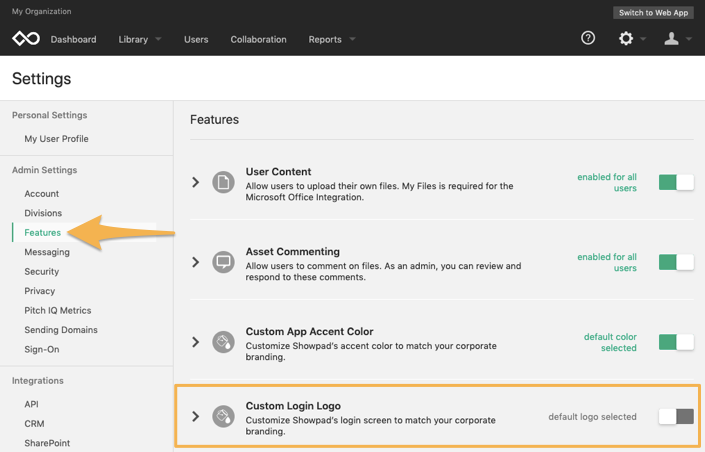Click the Custom Login Logo paint icon
The width and height of the screenshot is (705, 452).
click(x=223, y=416)
